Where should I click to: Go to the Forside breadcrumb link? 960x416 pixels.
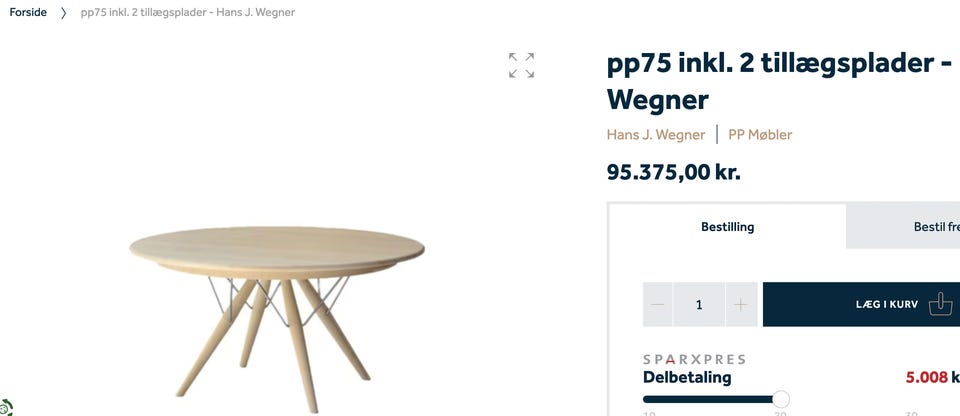(x=28, y=12)
